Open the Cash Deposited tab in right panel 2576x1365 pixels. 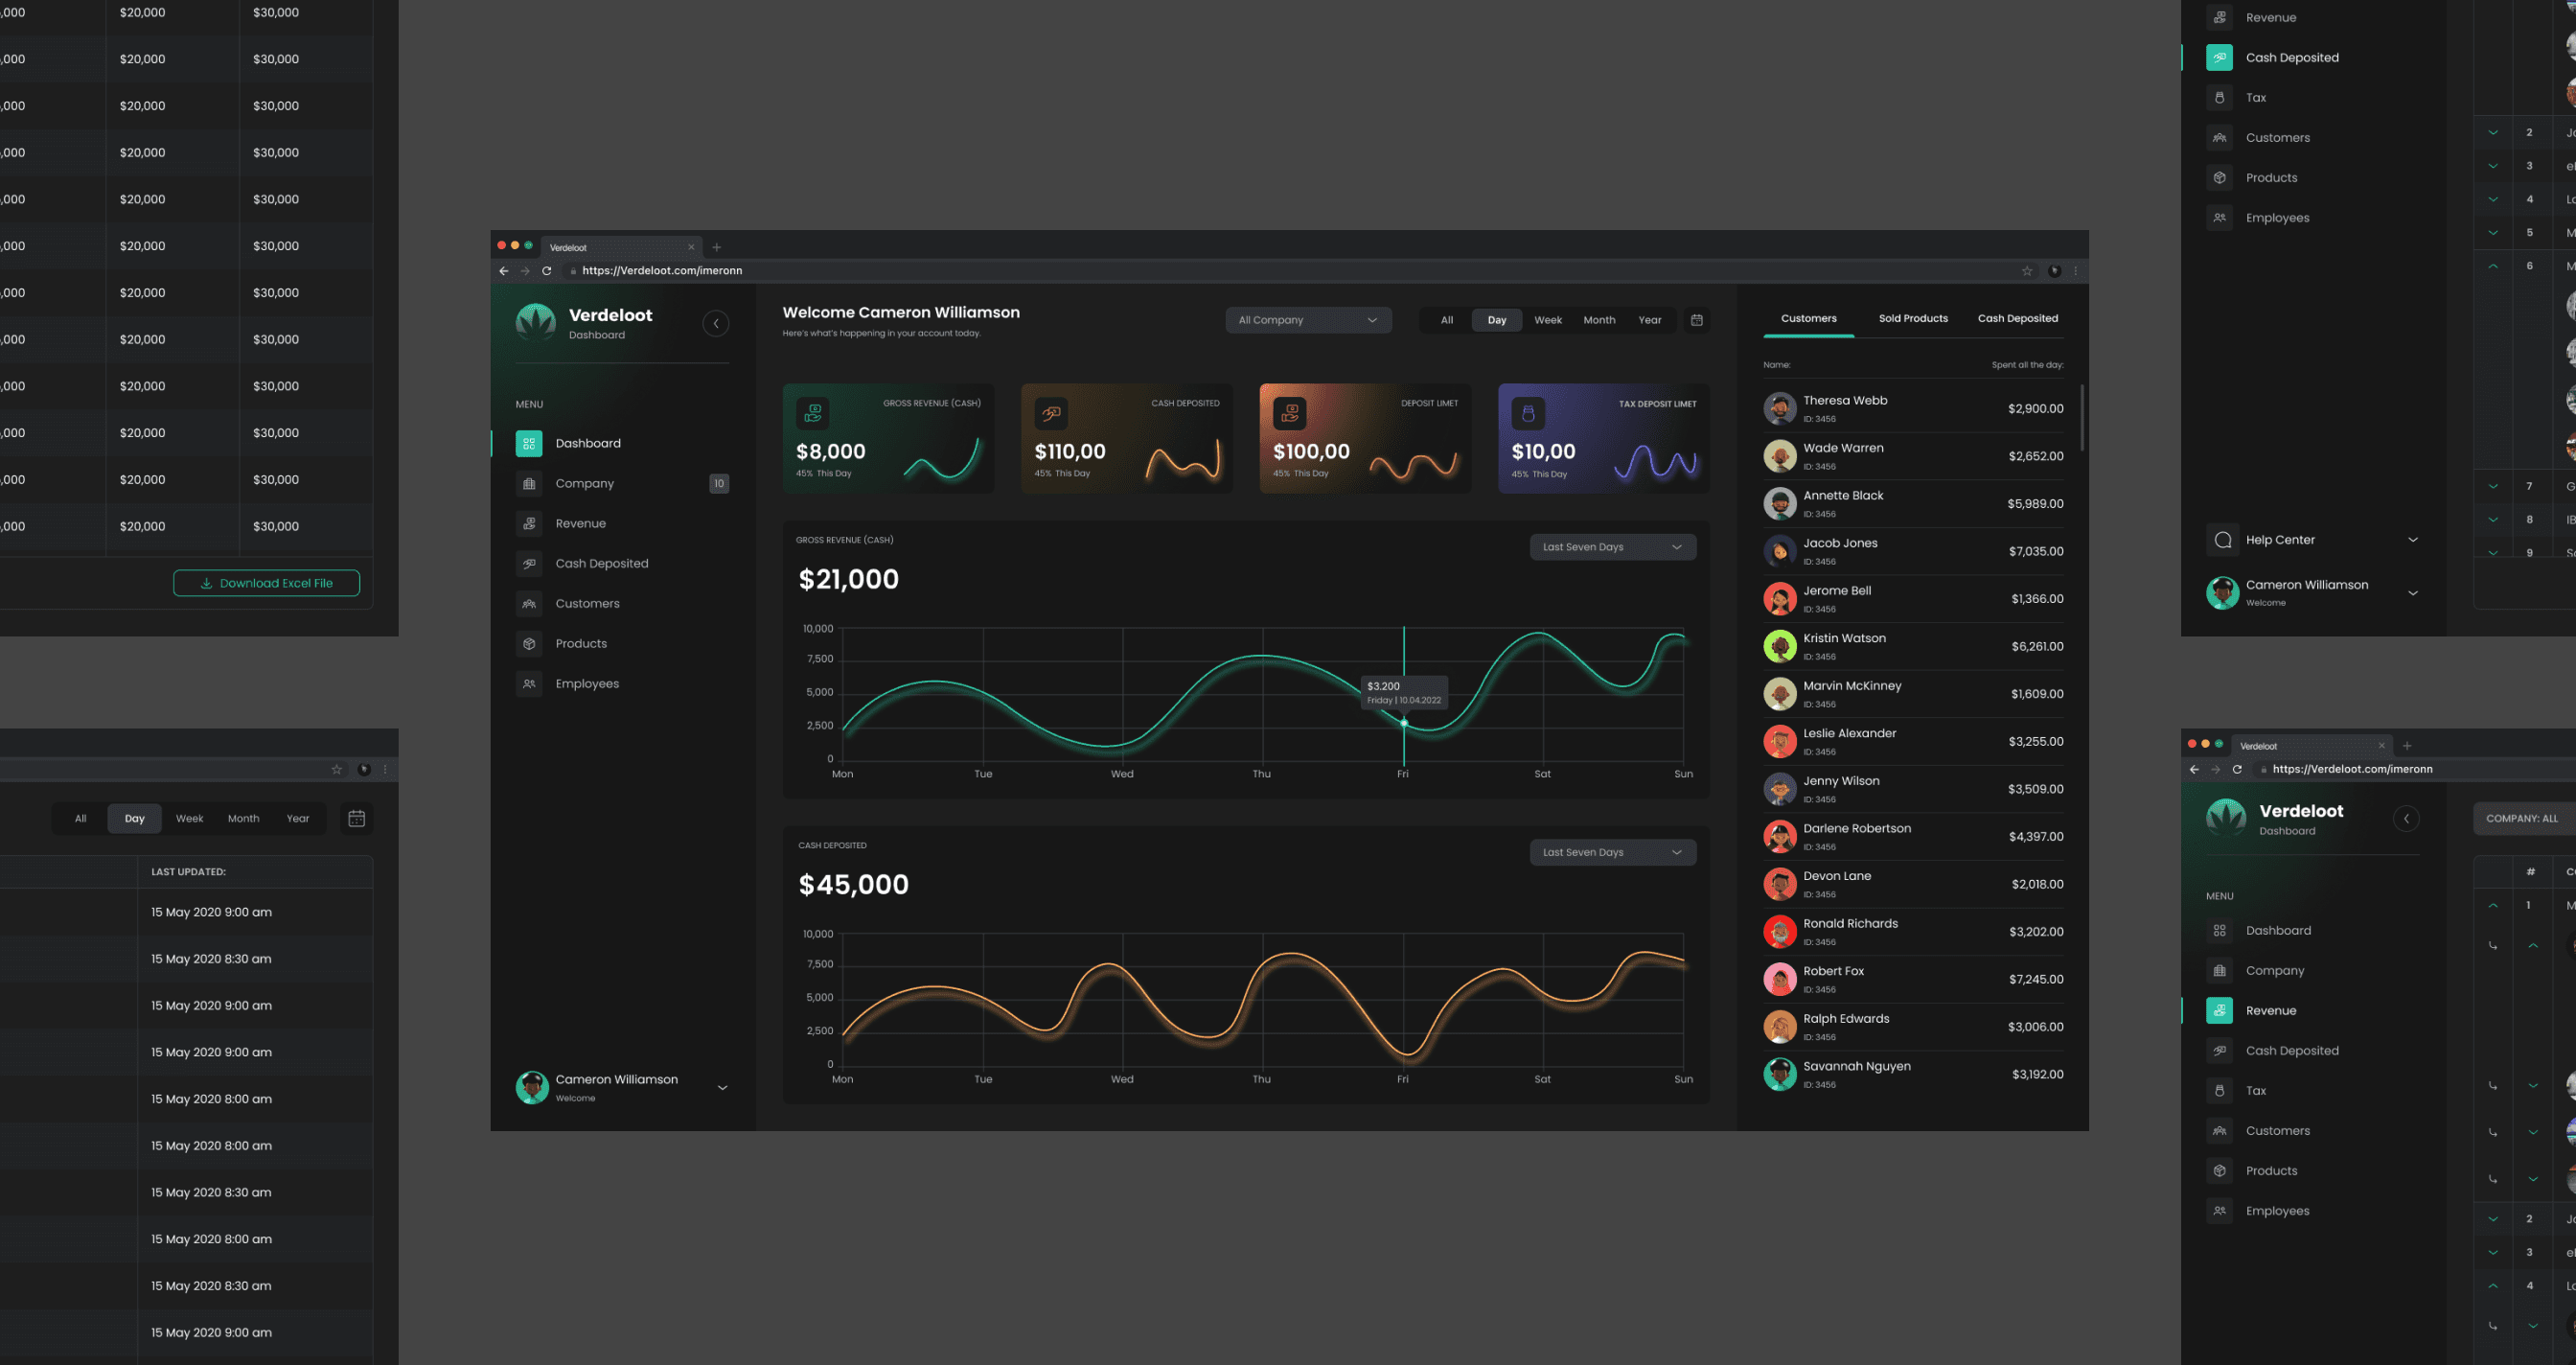[x=2017, y=318]
